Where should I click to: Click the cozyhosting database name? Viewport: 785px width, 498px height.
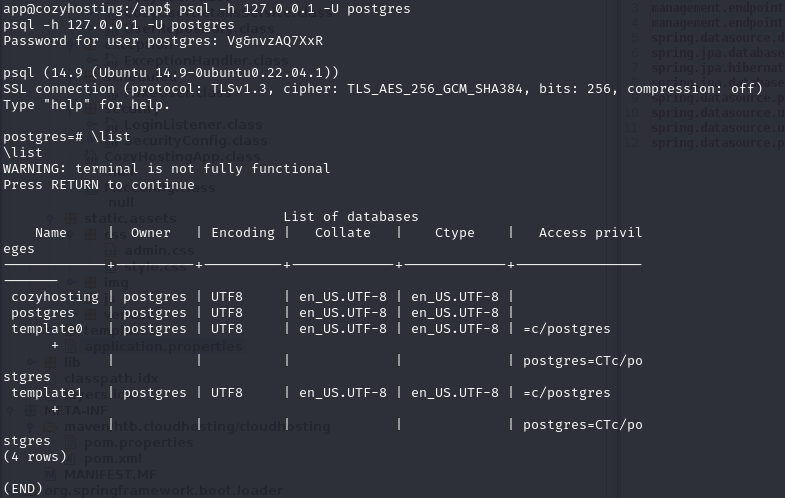tap(55, 296)
